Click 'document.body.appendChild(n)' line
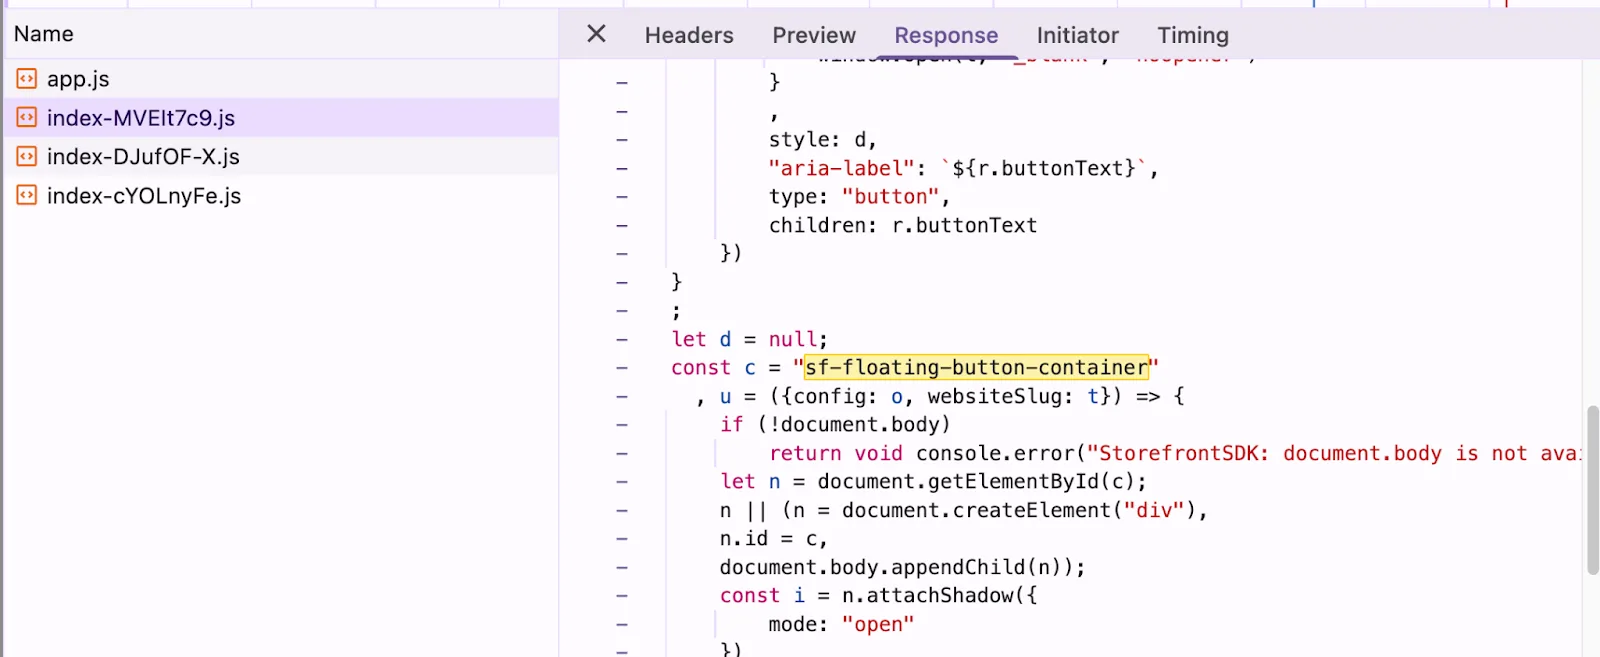Viewport: 1600px width, 657px height. [902, 567]
